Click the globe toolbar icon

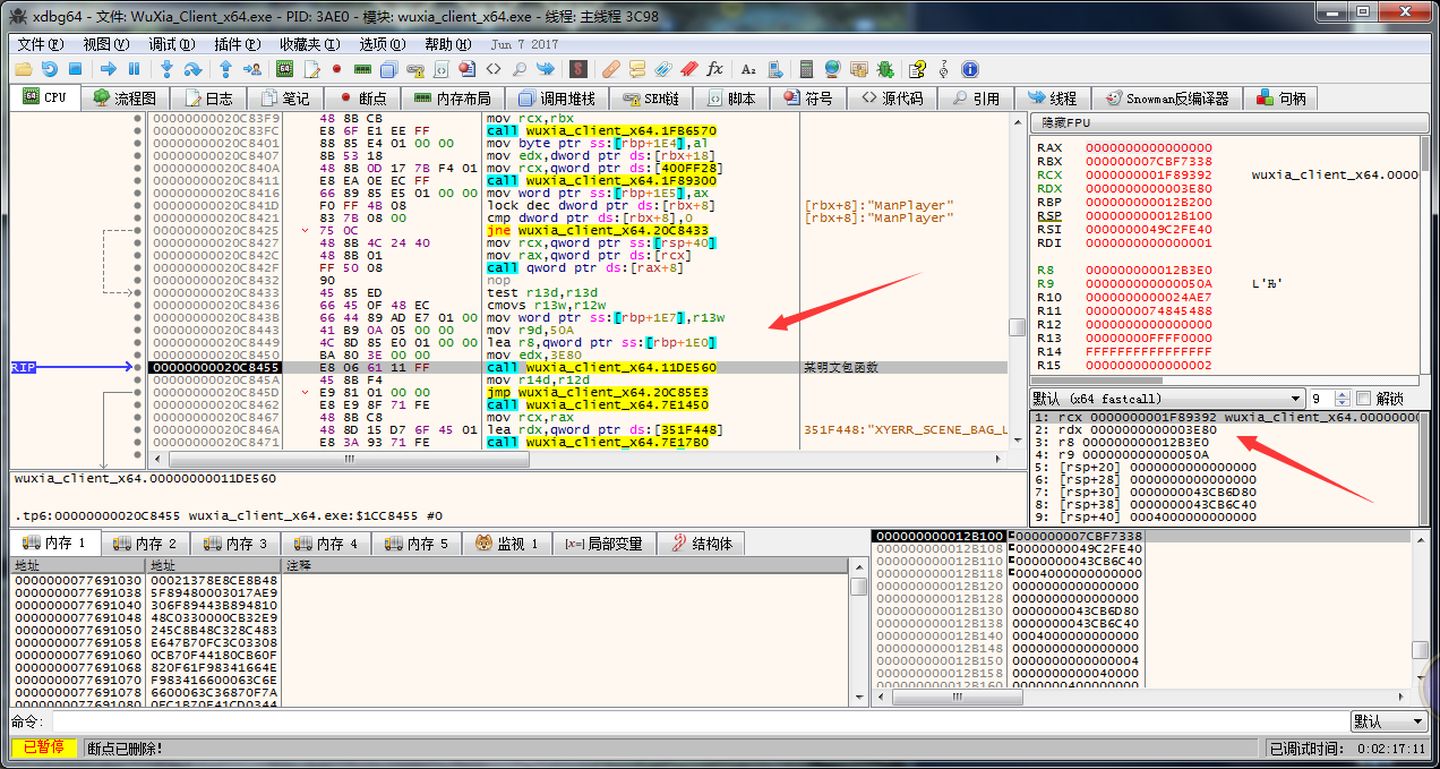click(x=832, y=69)
